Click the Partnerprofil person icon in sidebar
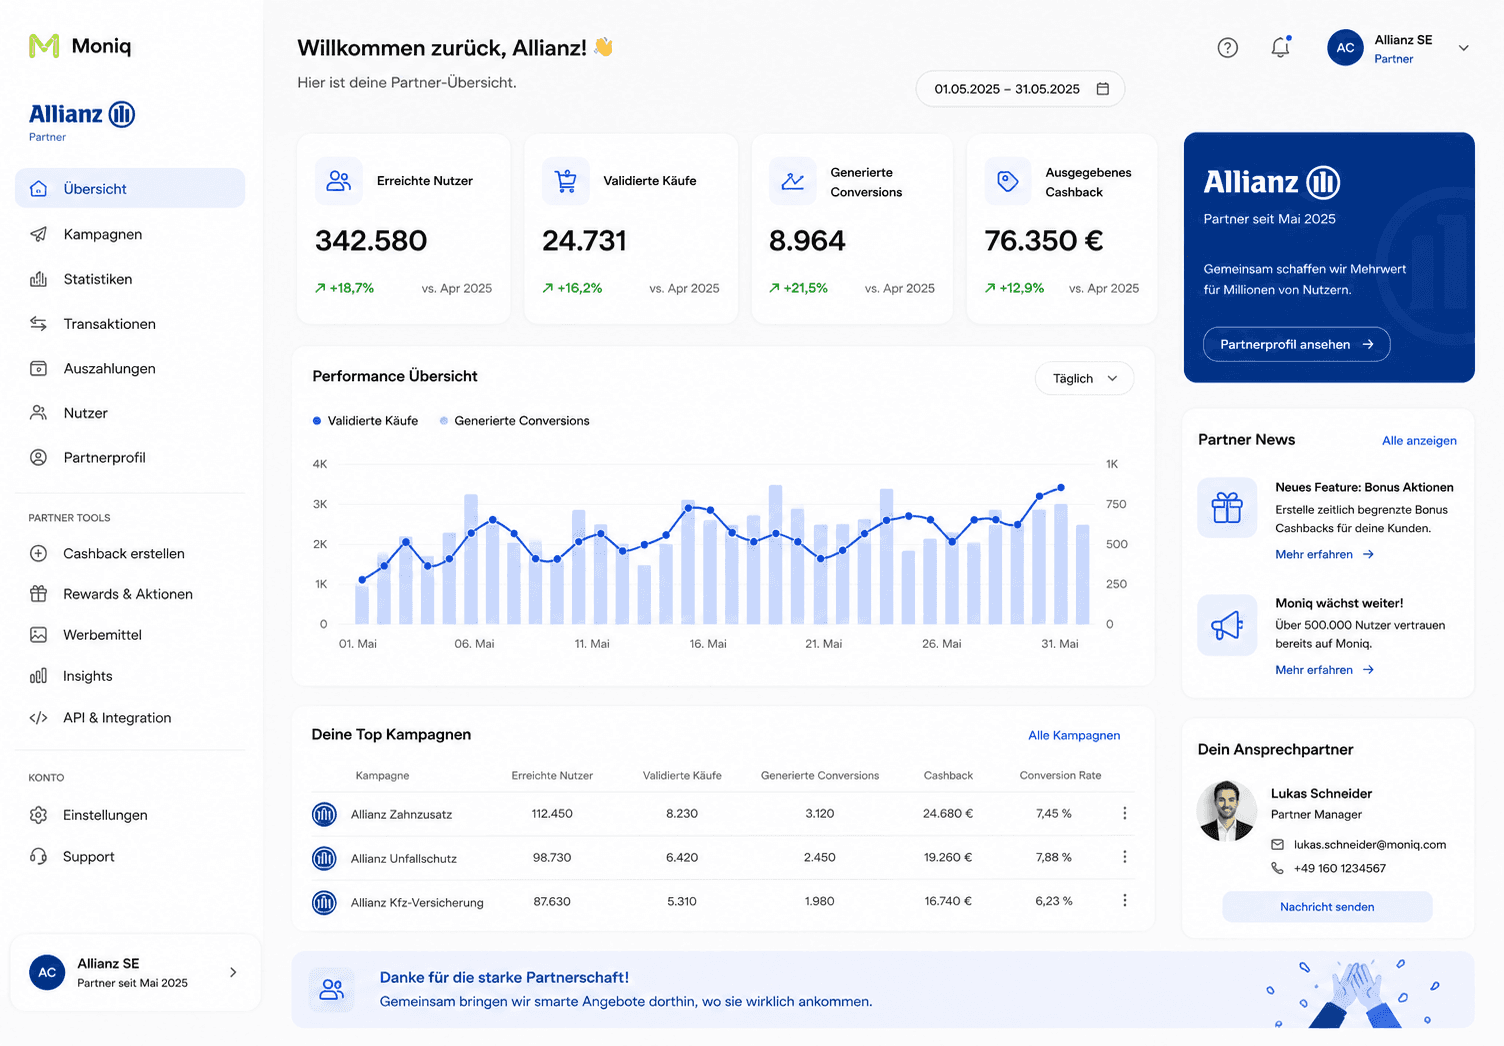This screenshot has height=1046, width=1504. click(38, 457)
